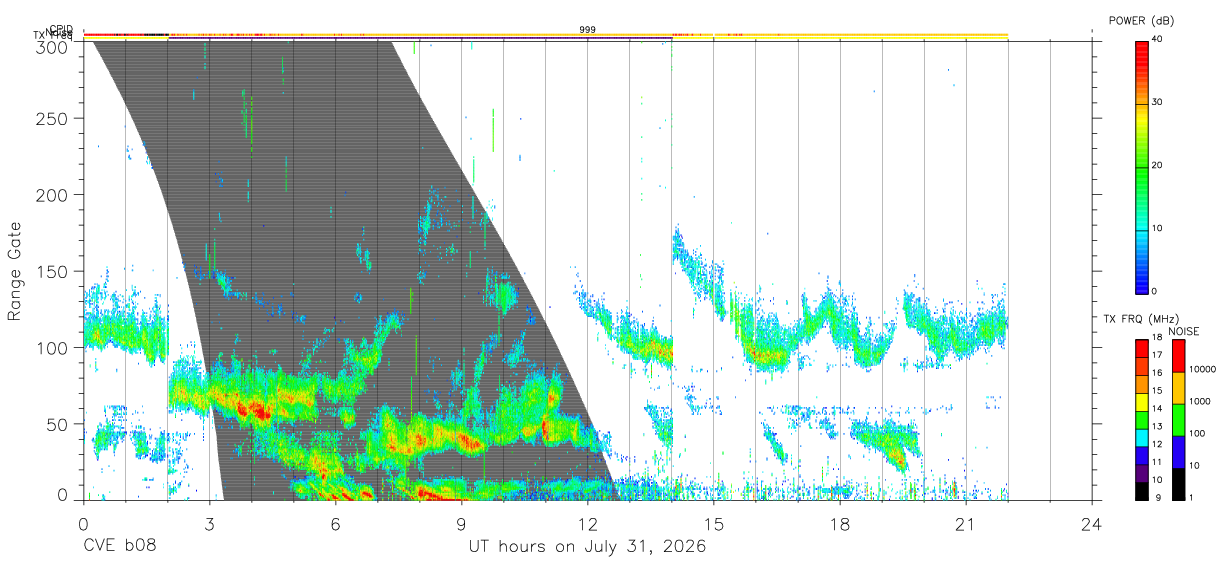Click the yellow segment of TX FRQ colorbar
Viewport: 1228px width, 567px height.
[x=1141, y=401]
